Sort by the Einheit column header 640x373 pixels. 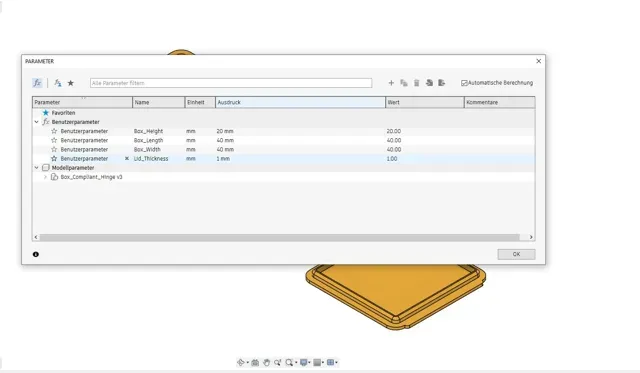(200, 102)
